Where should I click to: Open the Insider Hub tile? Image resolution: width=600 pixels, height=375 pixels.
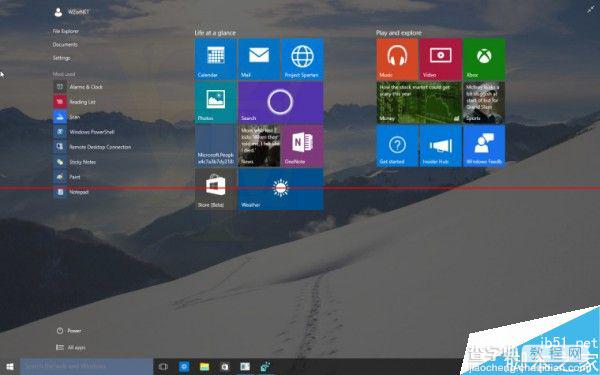[x=440, y=146]
